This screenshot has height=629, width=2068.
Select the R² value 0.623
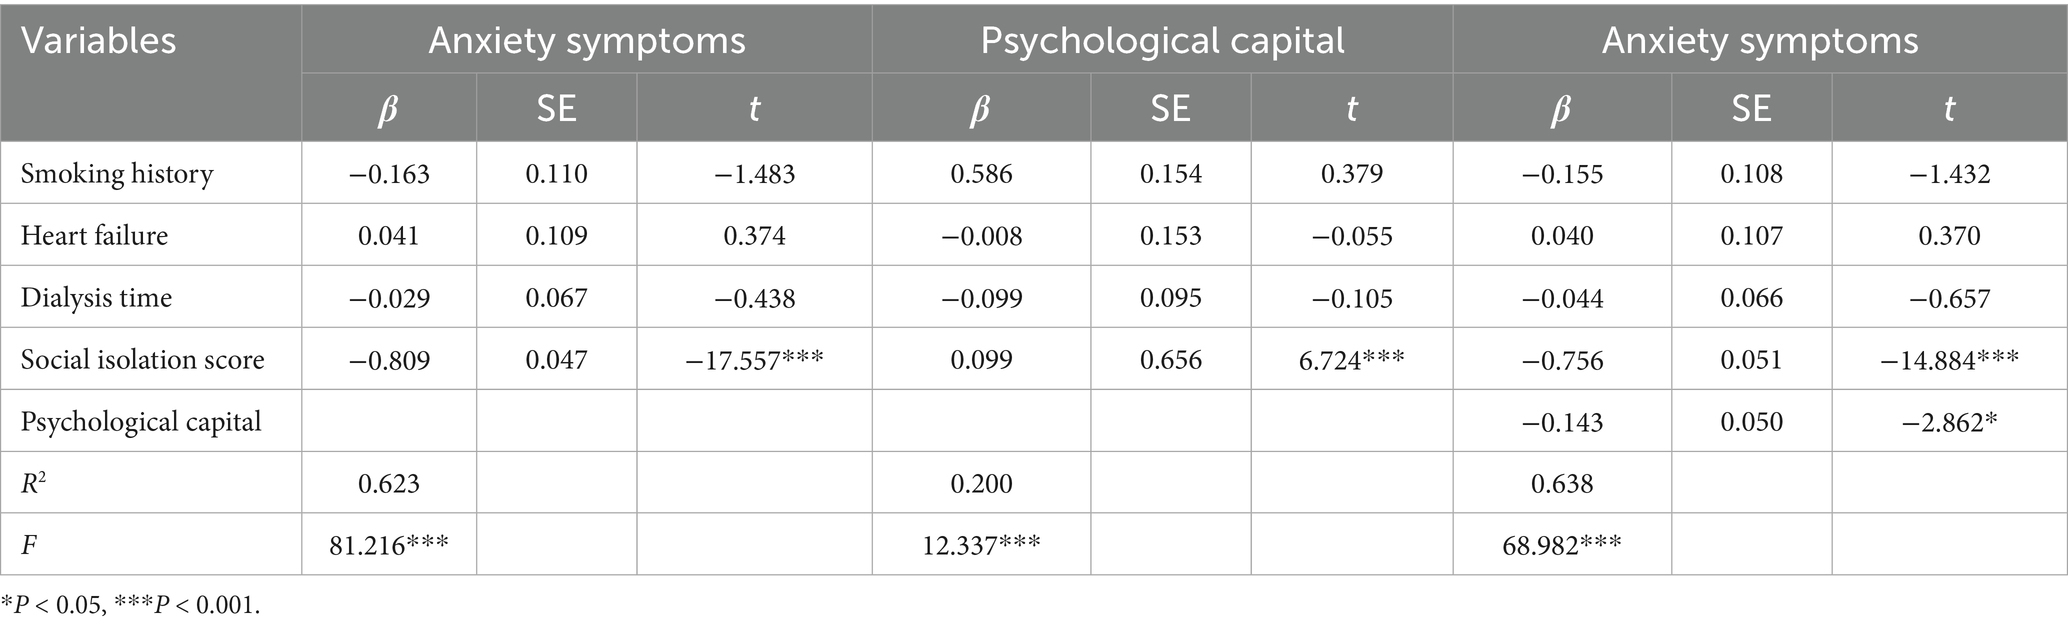pos(389,484)
